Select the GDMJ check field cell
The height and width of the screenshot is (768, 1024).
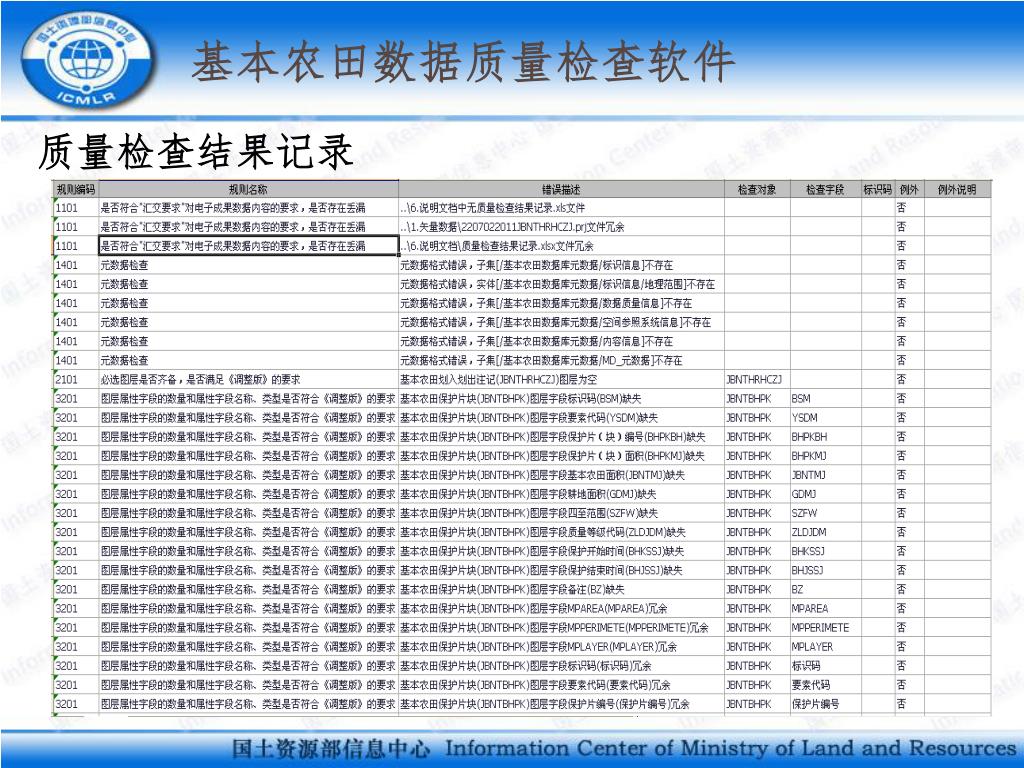(x=825, y=494)
